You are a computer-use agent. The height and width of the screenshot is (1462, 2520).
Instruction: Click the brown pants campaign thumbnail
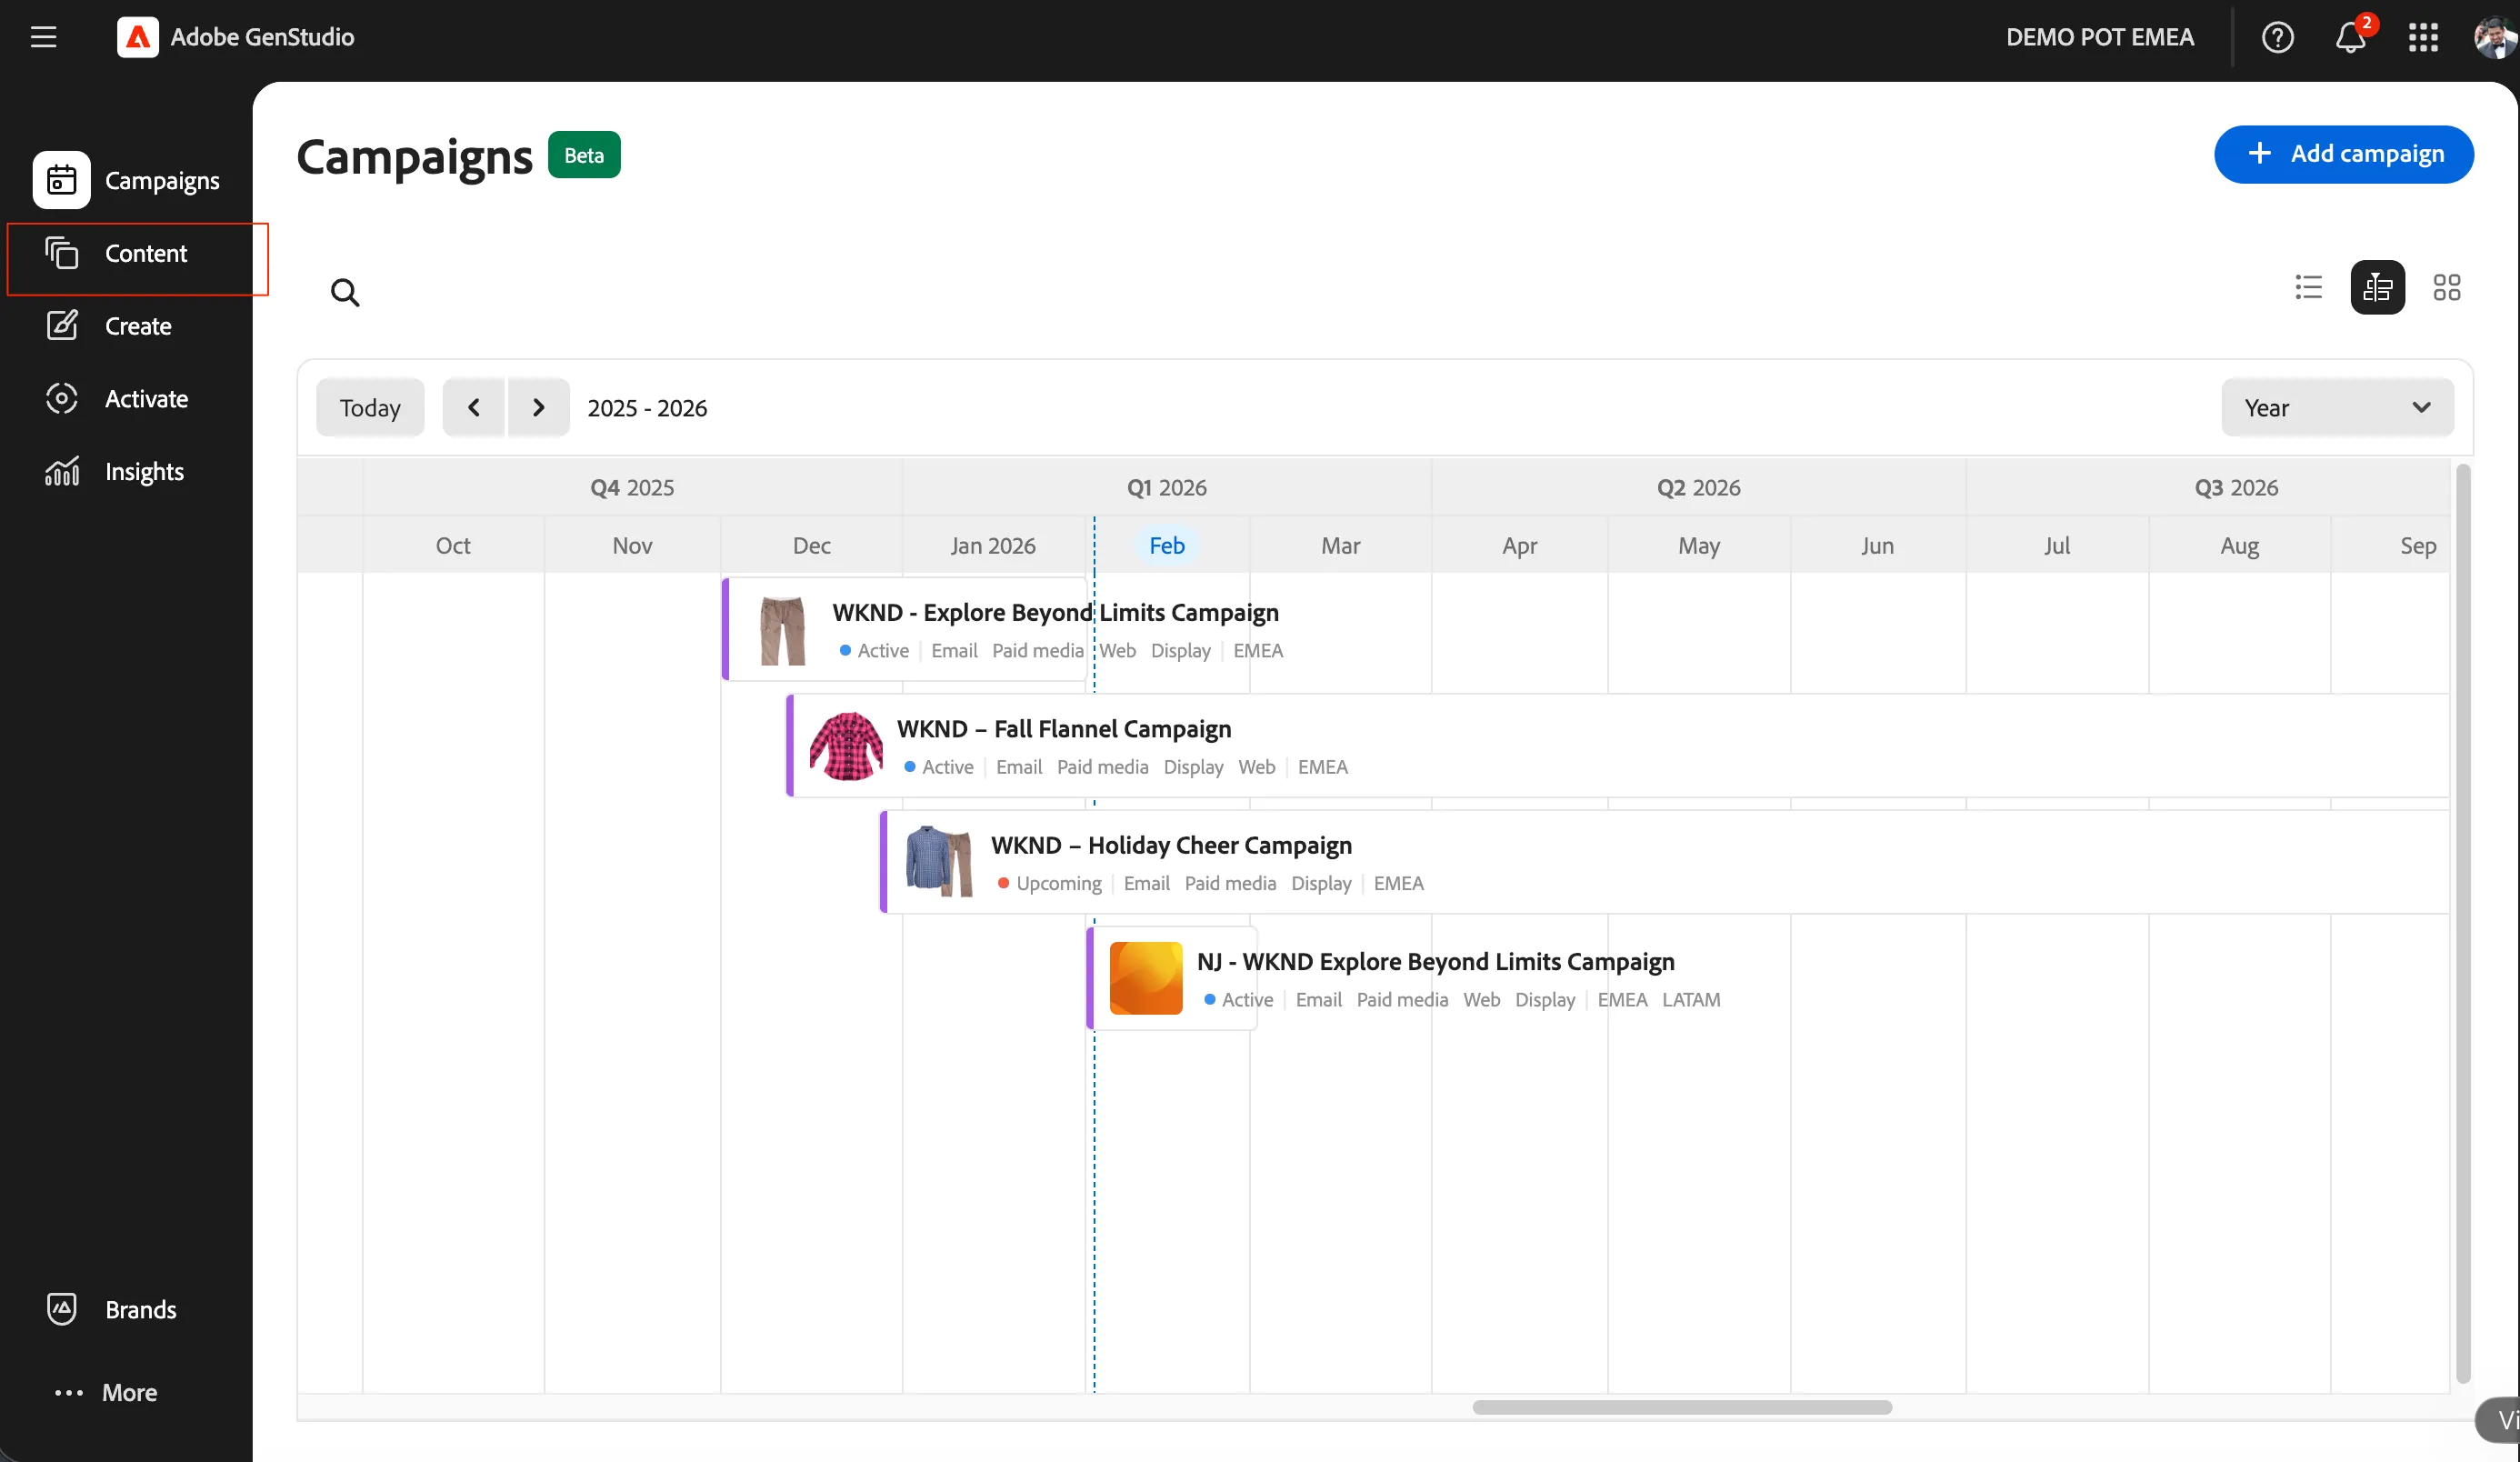pos(782,631)
